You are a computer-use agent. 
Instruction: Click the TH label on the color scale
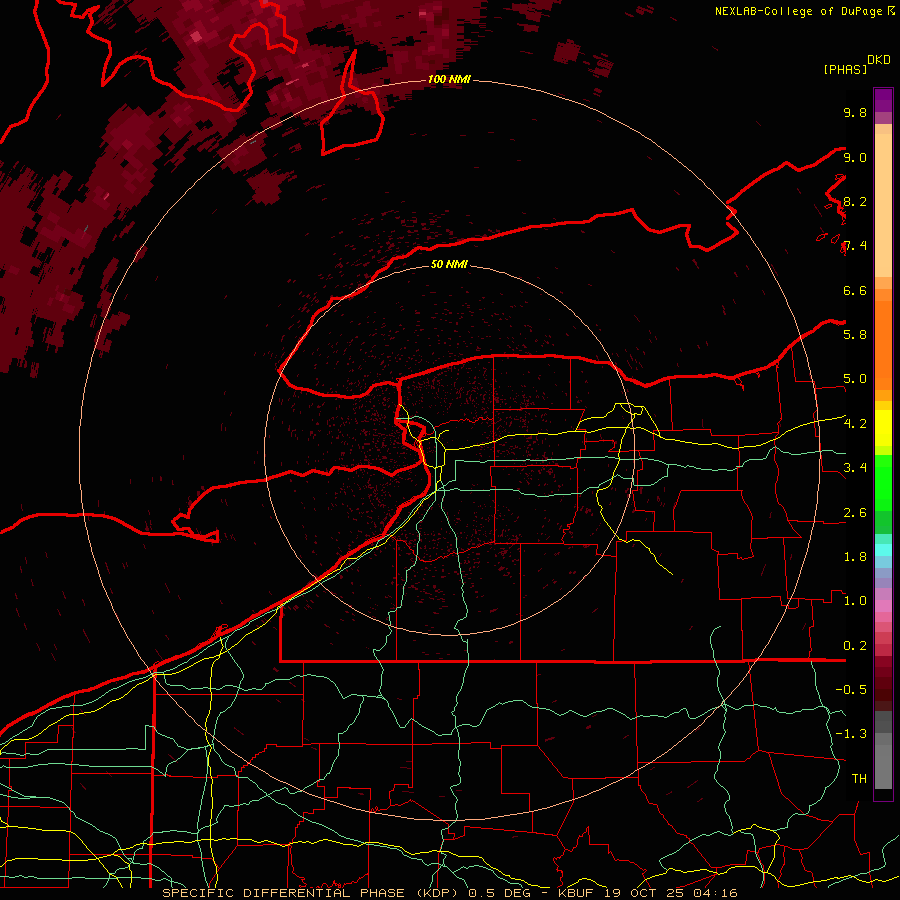[x=859, y=779]
